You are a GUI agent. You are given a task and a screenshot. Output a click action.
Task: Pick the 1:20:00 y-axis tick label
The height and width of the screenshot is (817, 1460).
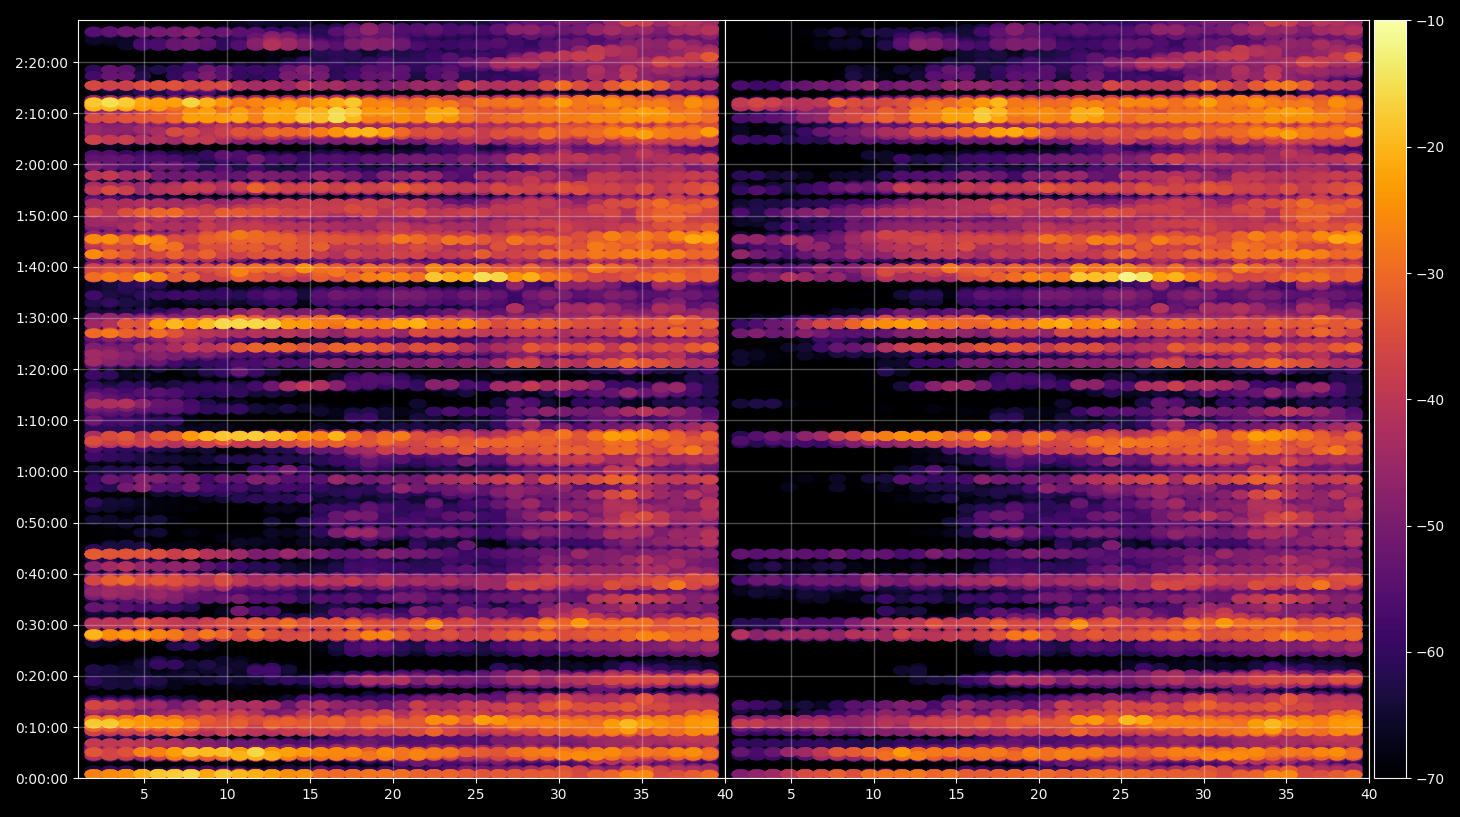42,370
